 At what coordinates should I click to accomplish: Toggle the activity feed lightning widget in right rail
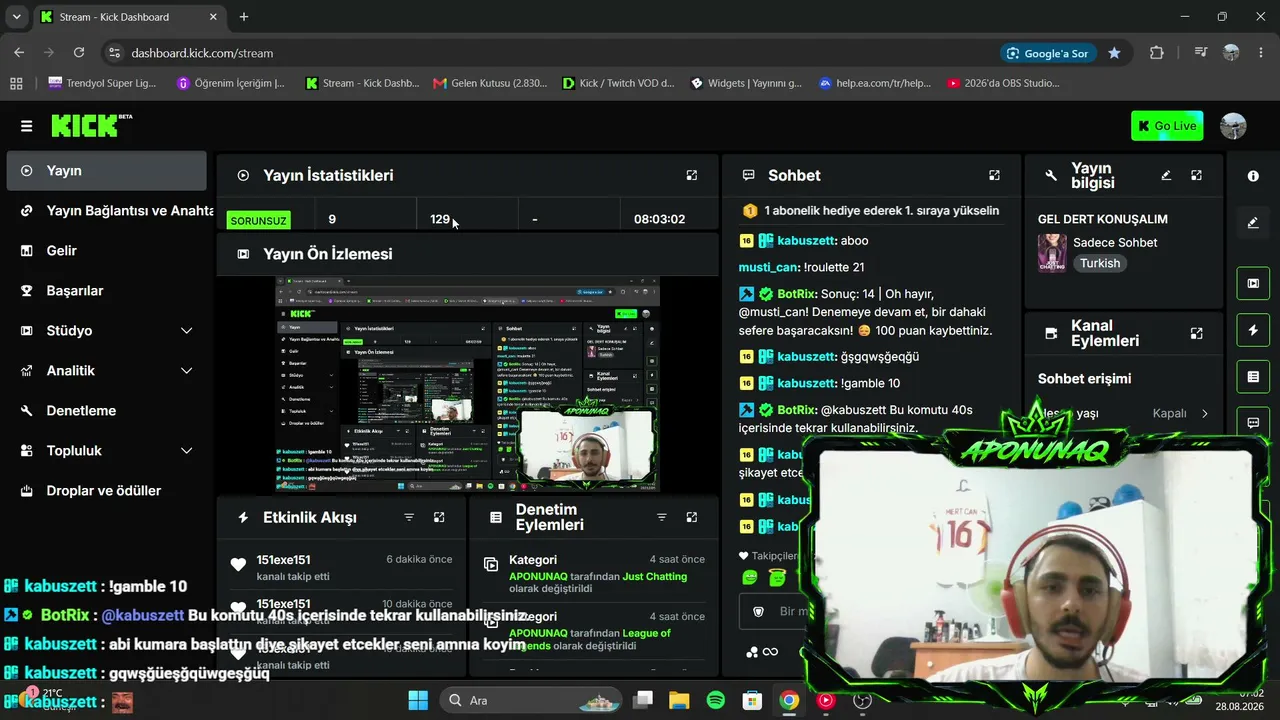pyautogui.click(x=1253, y=330)
